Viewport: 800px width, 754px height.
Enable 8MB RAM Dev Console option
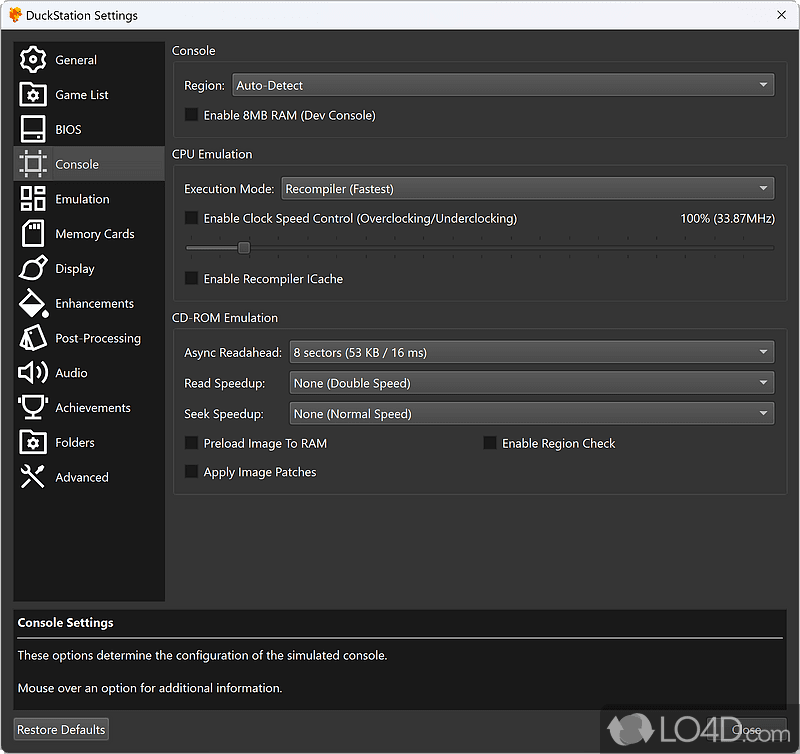(191, 114)
